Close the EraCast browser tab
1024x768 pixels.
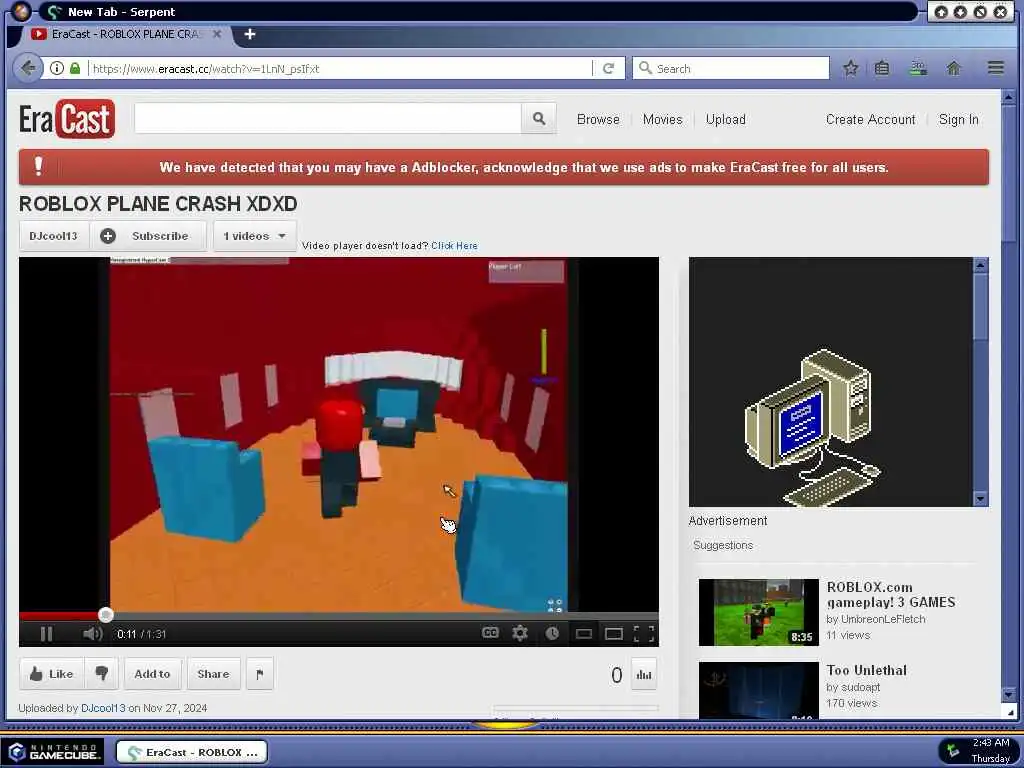217,34
